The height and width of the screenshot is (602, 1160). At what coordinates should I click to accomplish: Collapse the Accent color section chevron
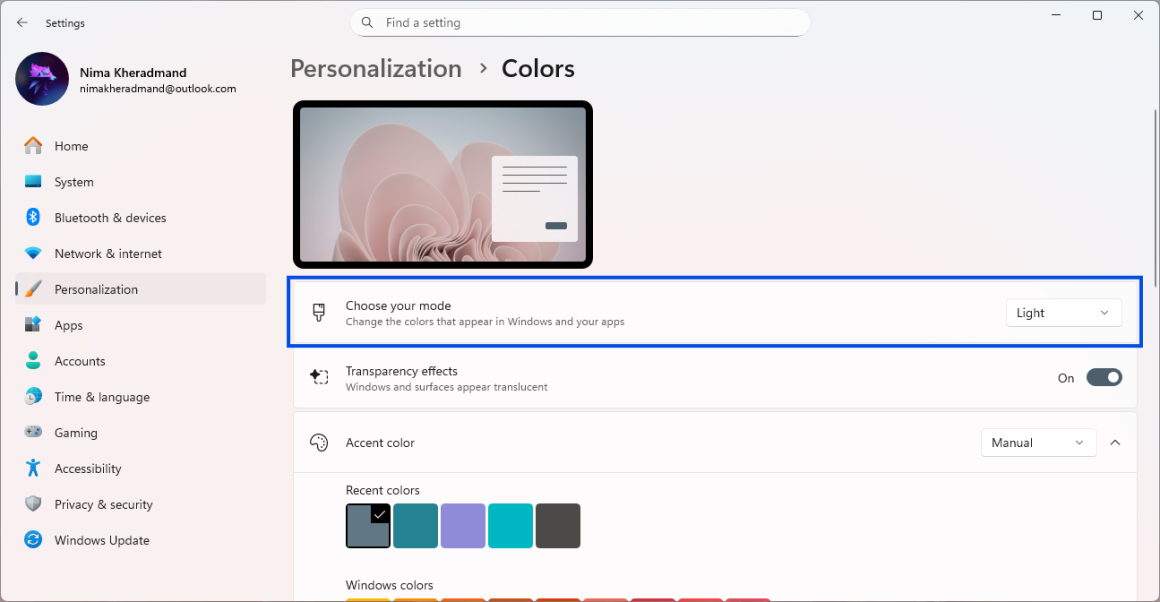point(1116,443)
